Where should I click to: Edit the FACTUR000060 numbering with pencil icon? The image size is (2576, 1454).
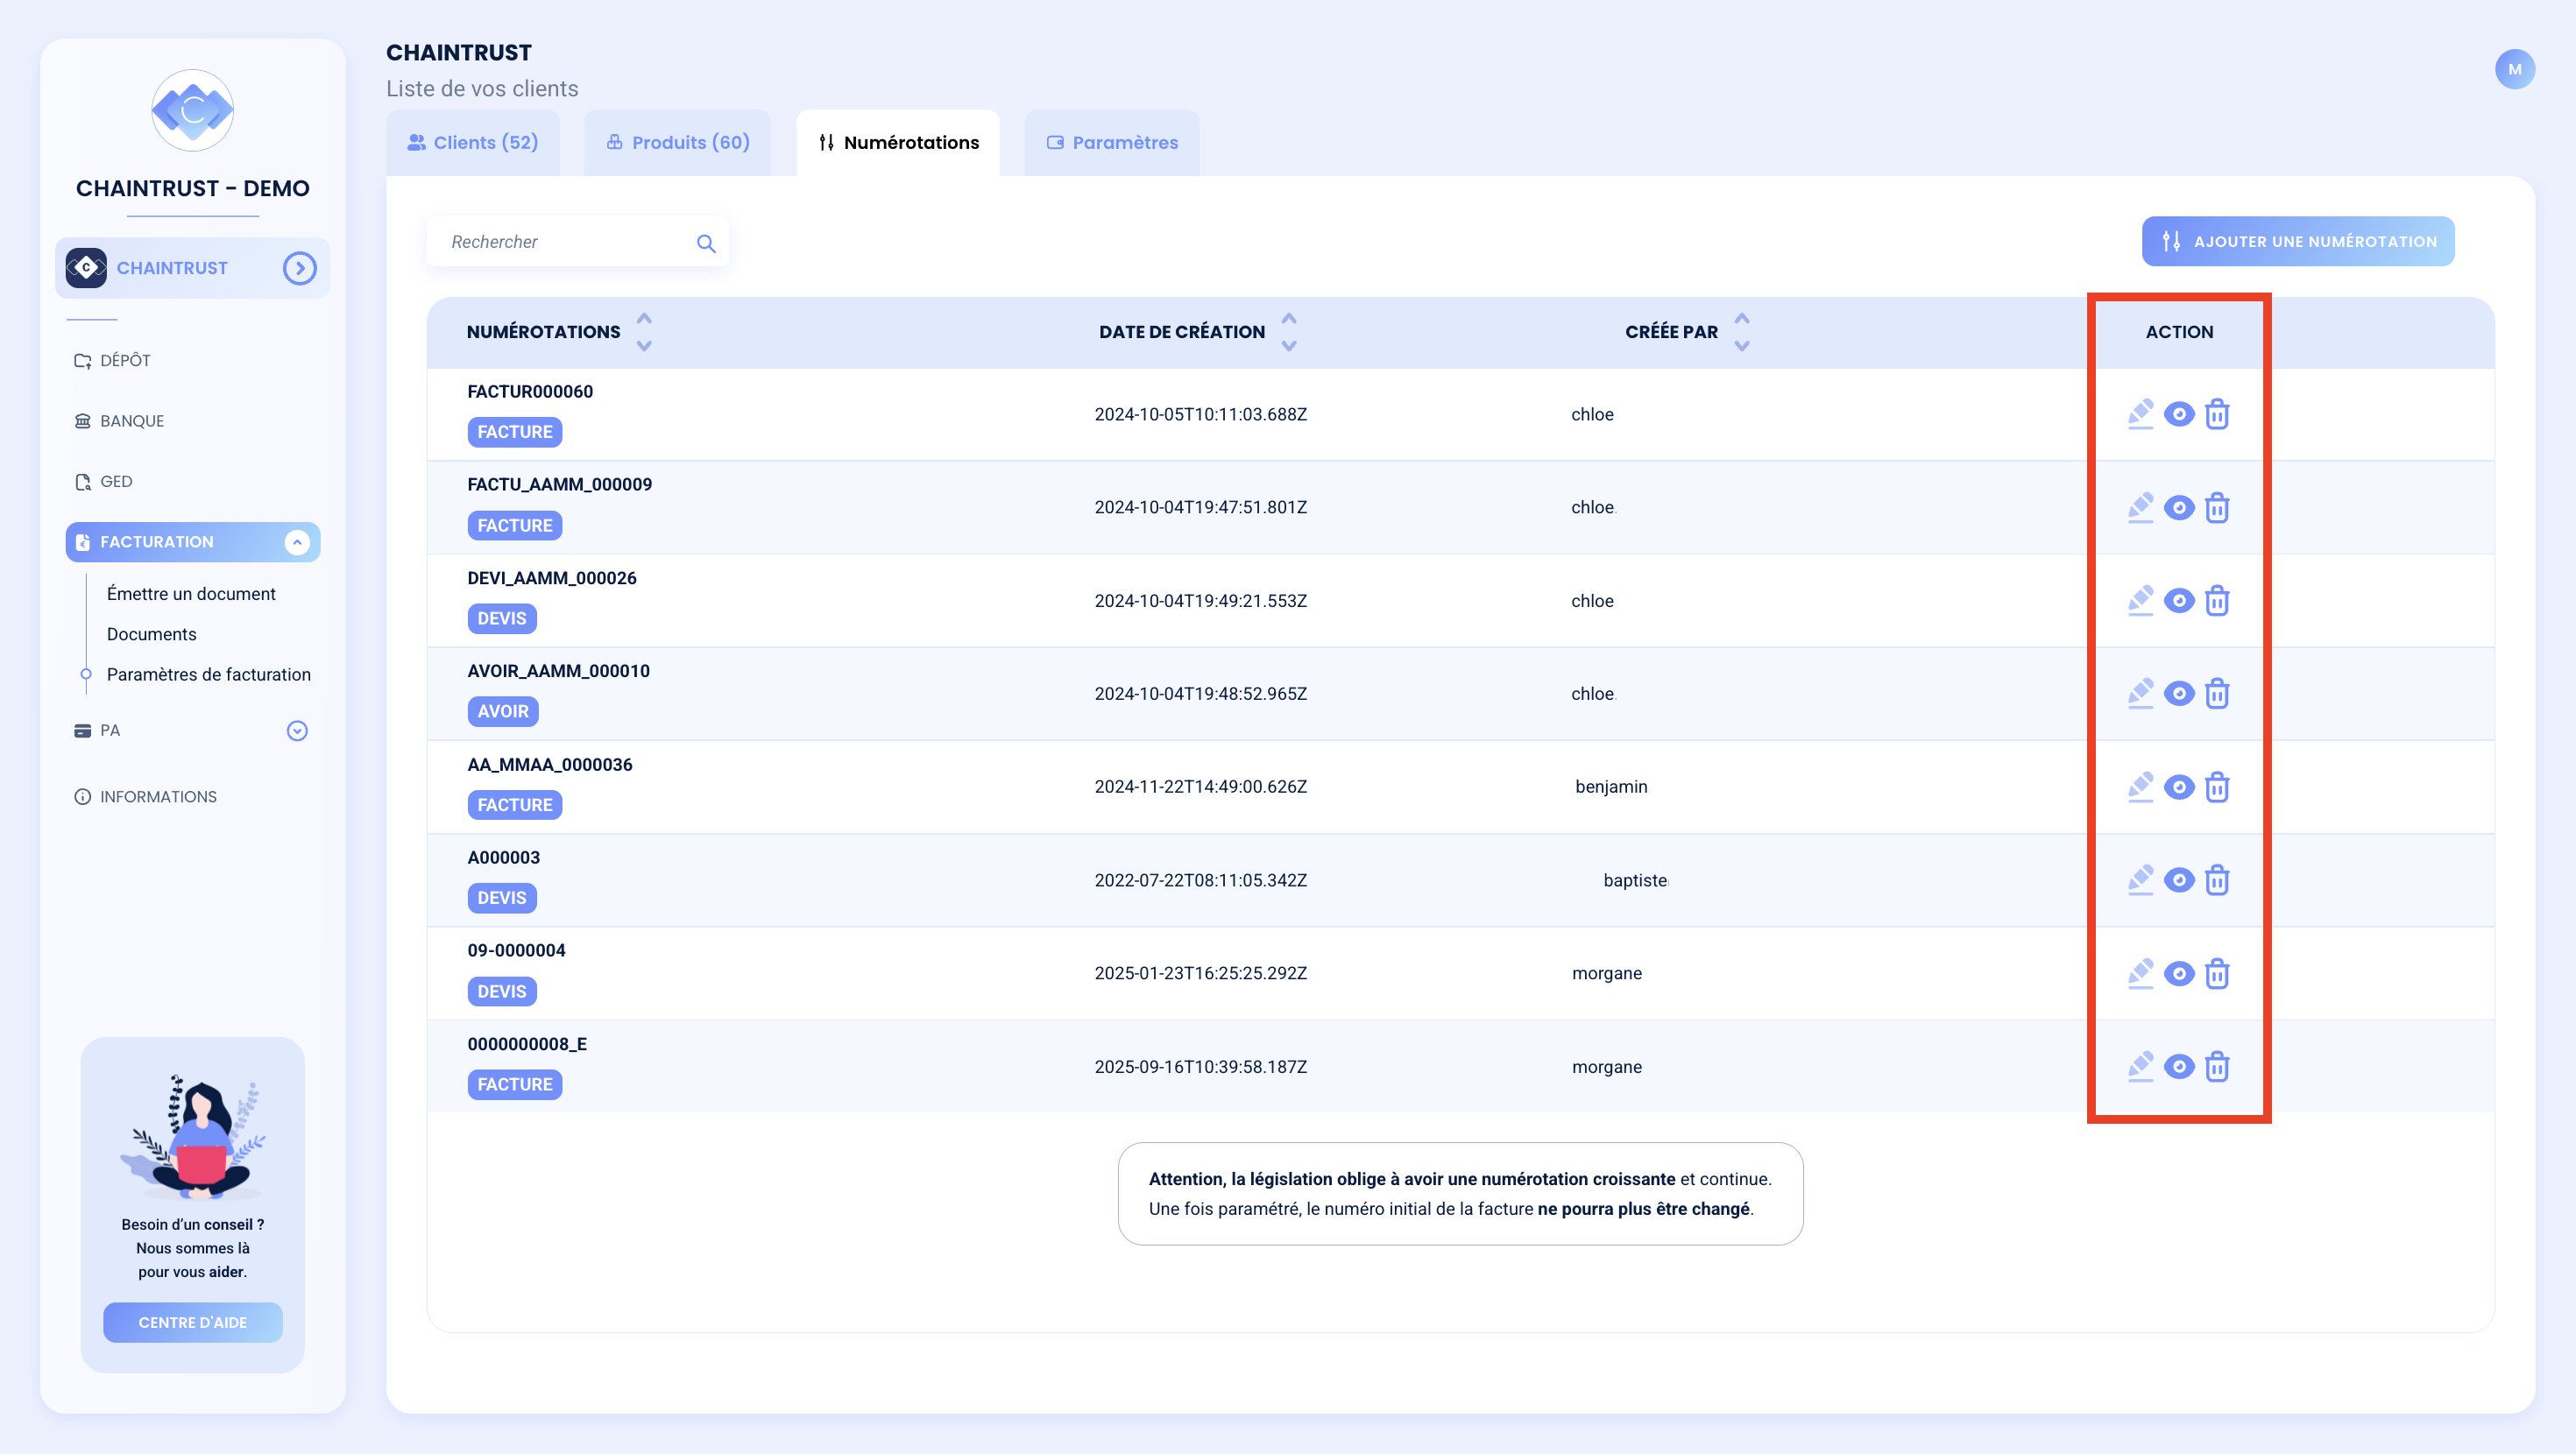click(x=2140, y=414)
